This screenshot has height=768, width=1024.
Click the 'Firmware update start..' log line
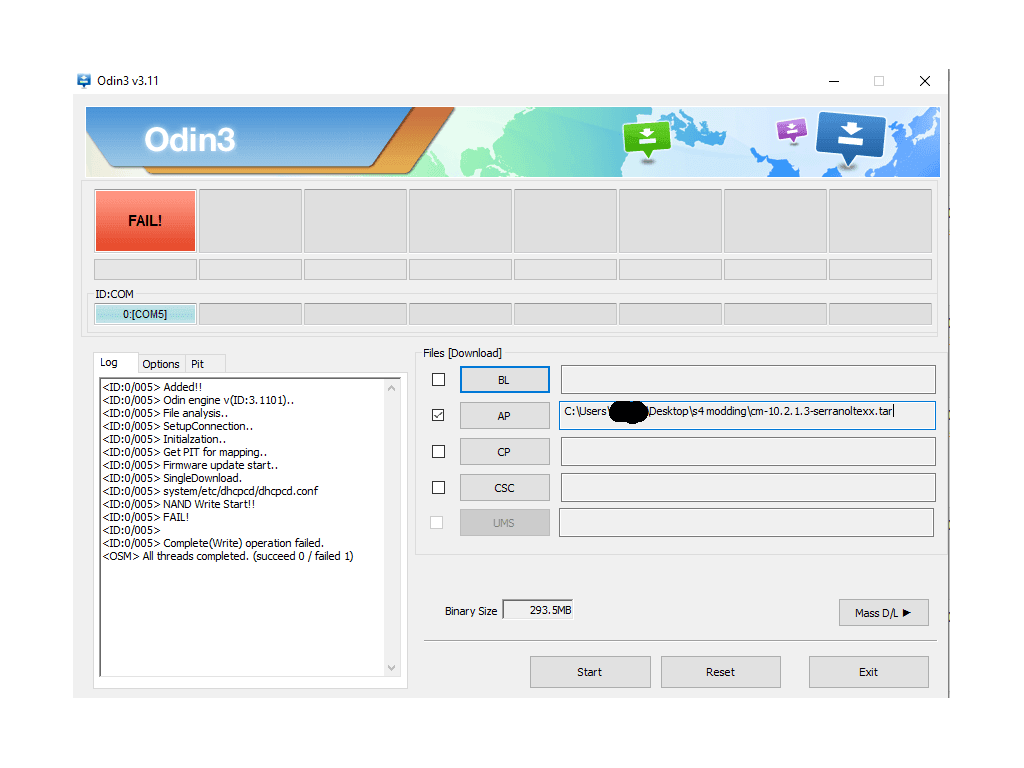[190, 465]
